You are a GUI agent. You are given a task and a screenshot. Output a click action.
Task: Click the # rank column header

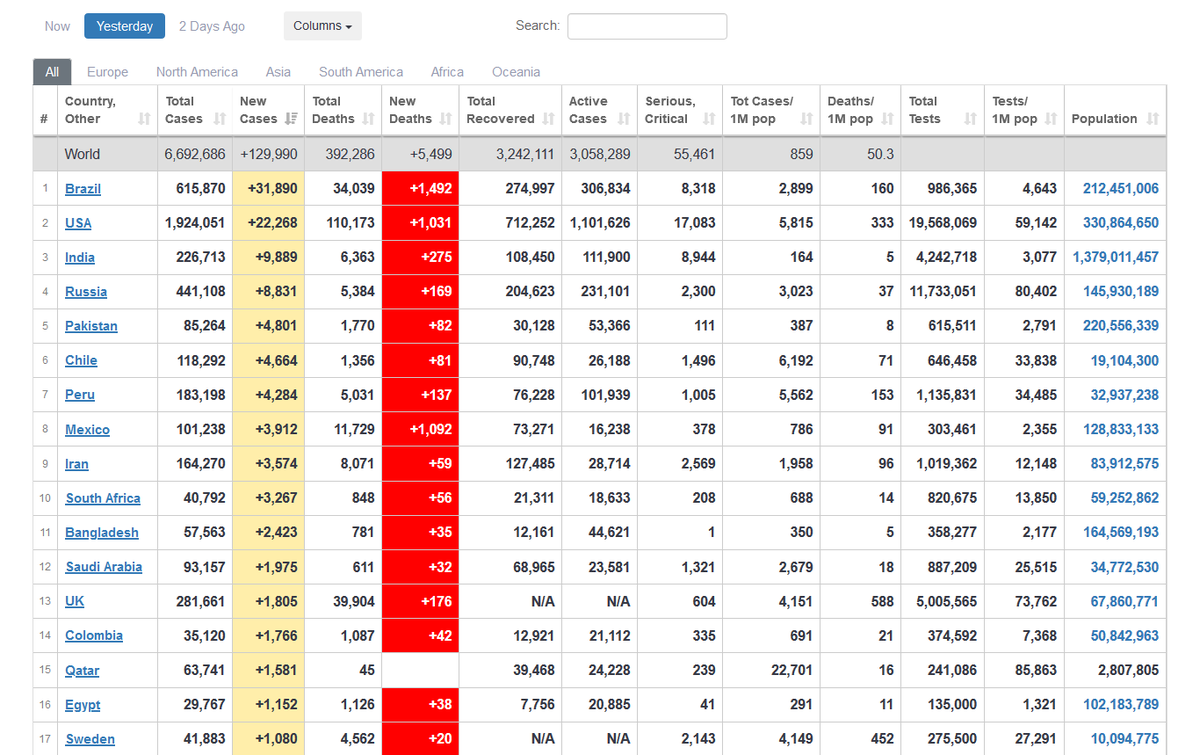pyautogui.click(x=45, y=110)
